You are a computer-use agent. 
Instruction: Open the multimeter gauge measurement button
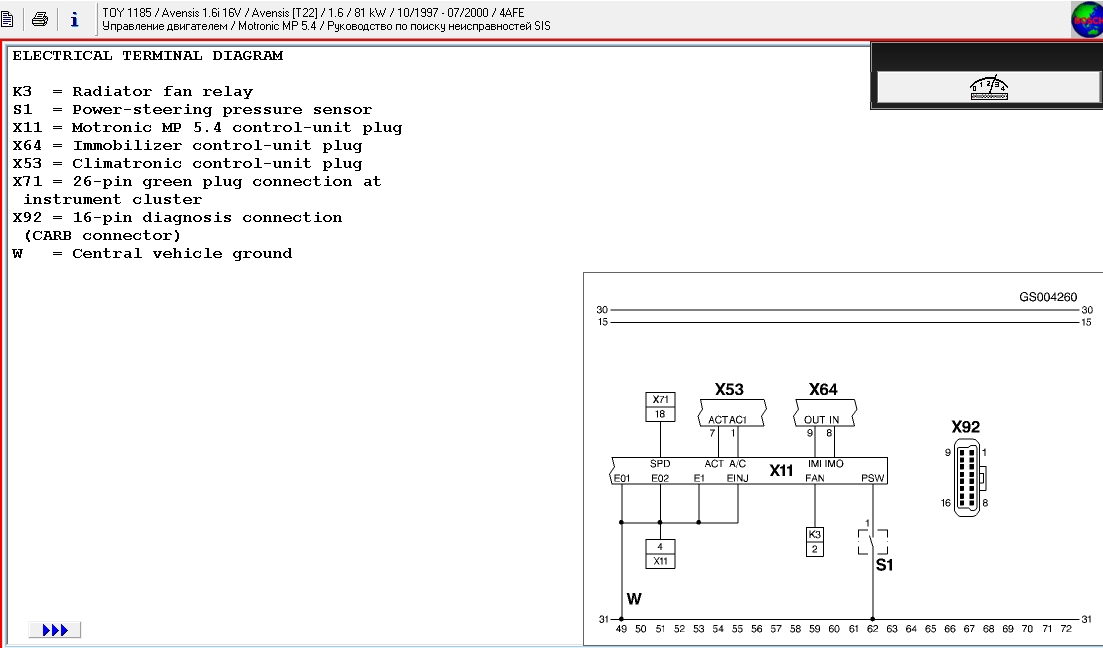click(987, 88)
